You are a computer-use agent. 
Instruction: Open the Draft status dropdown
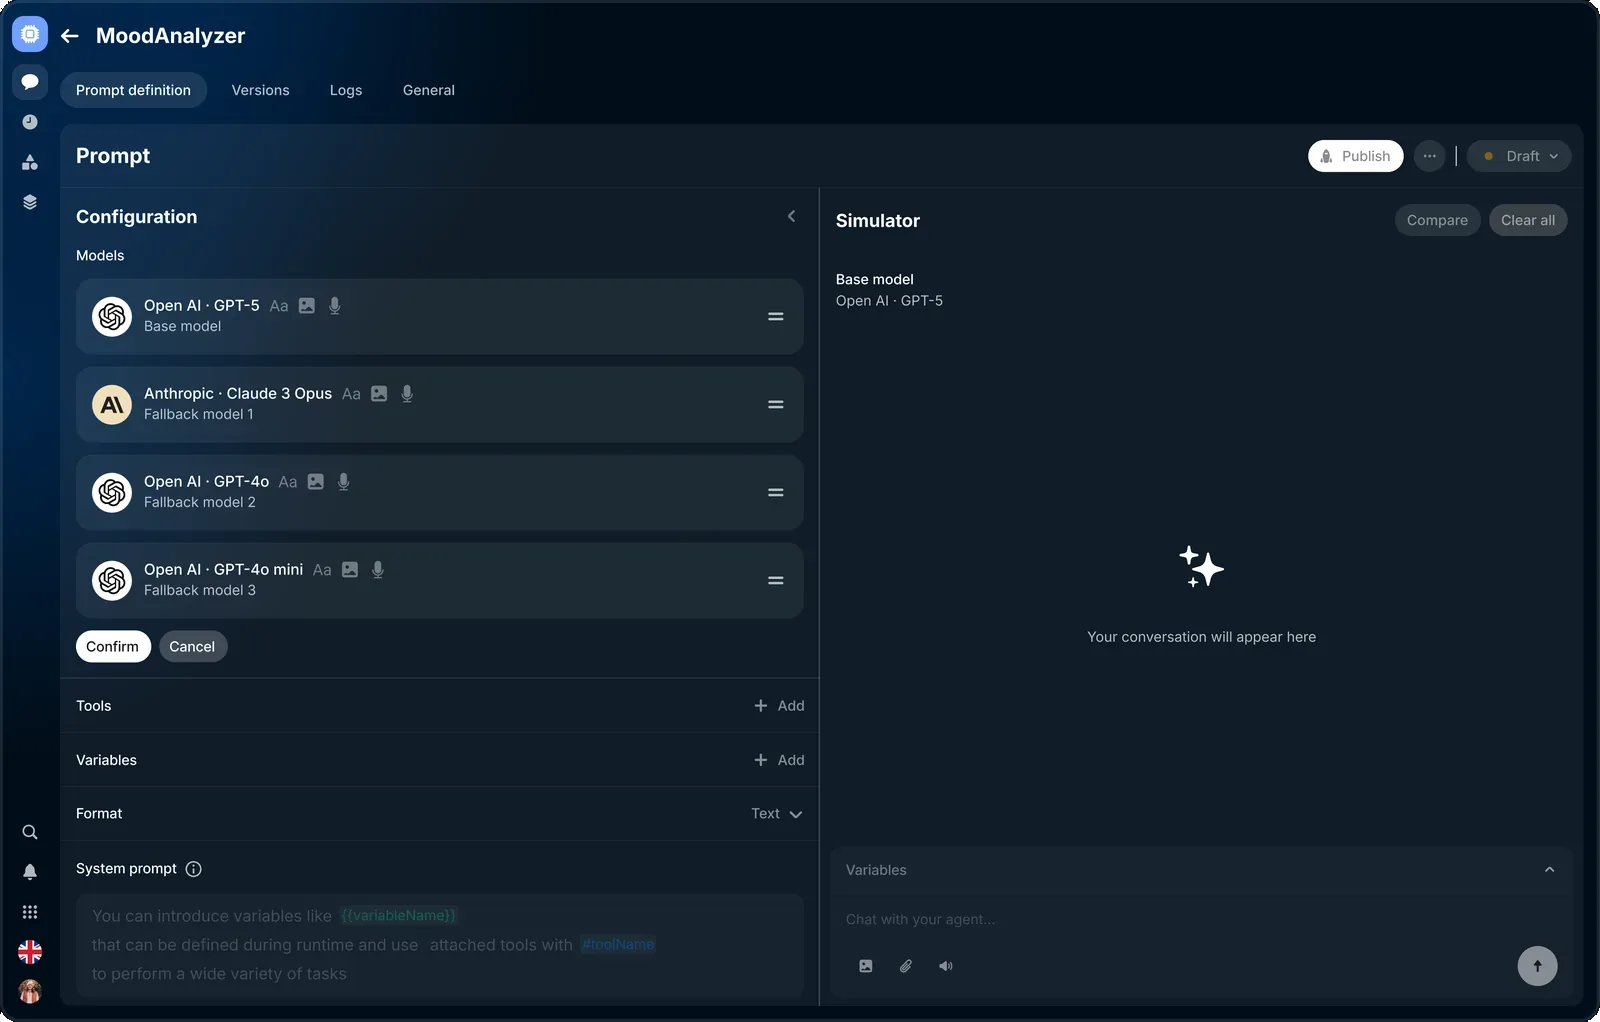coord(1519,156)
